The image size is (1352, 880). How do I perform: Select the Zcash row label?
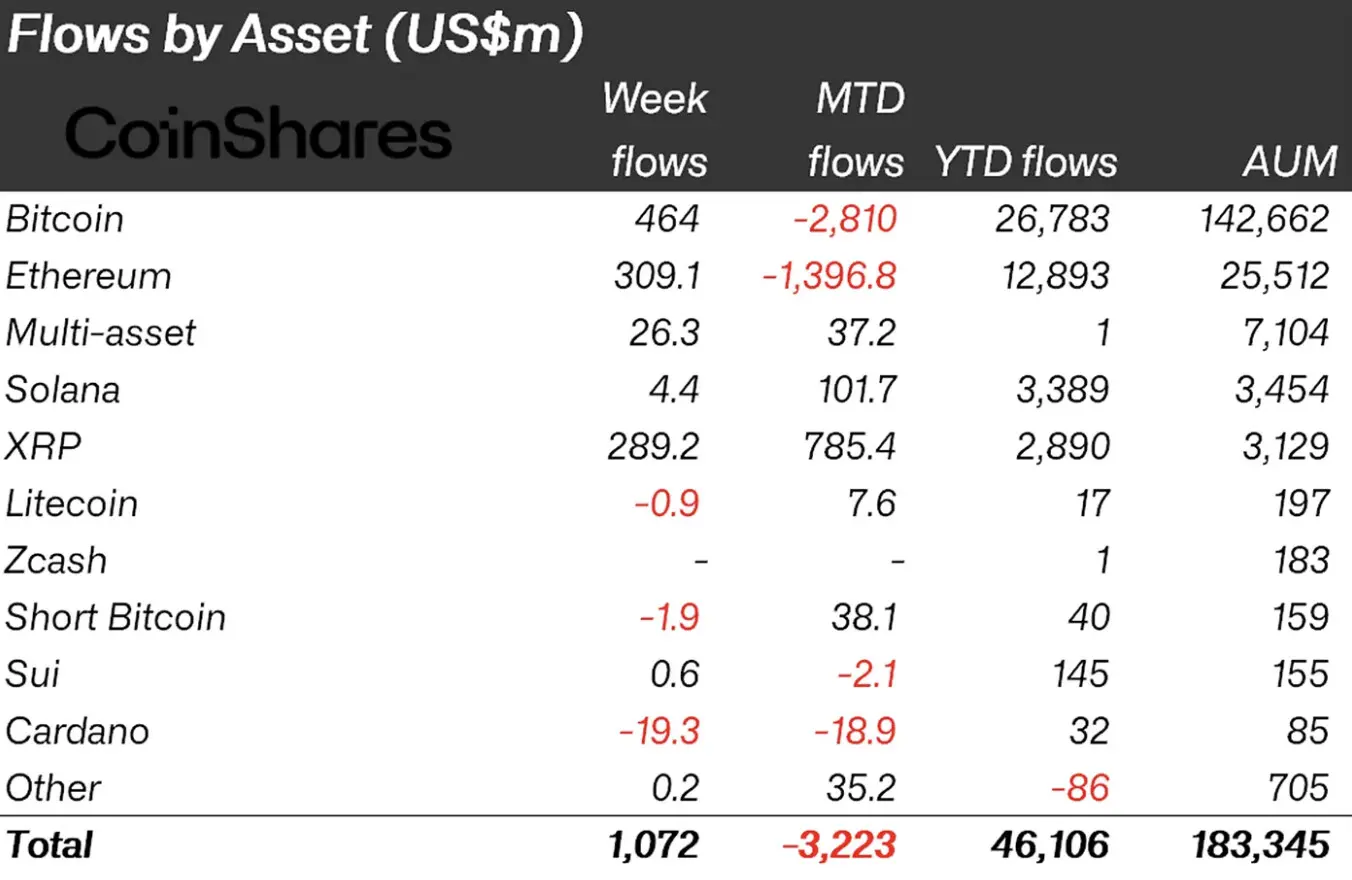[x=56, y=561]
